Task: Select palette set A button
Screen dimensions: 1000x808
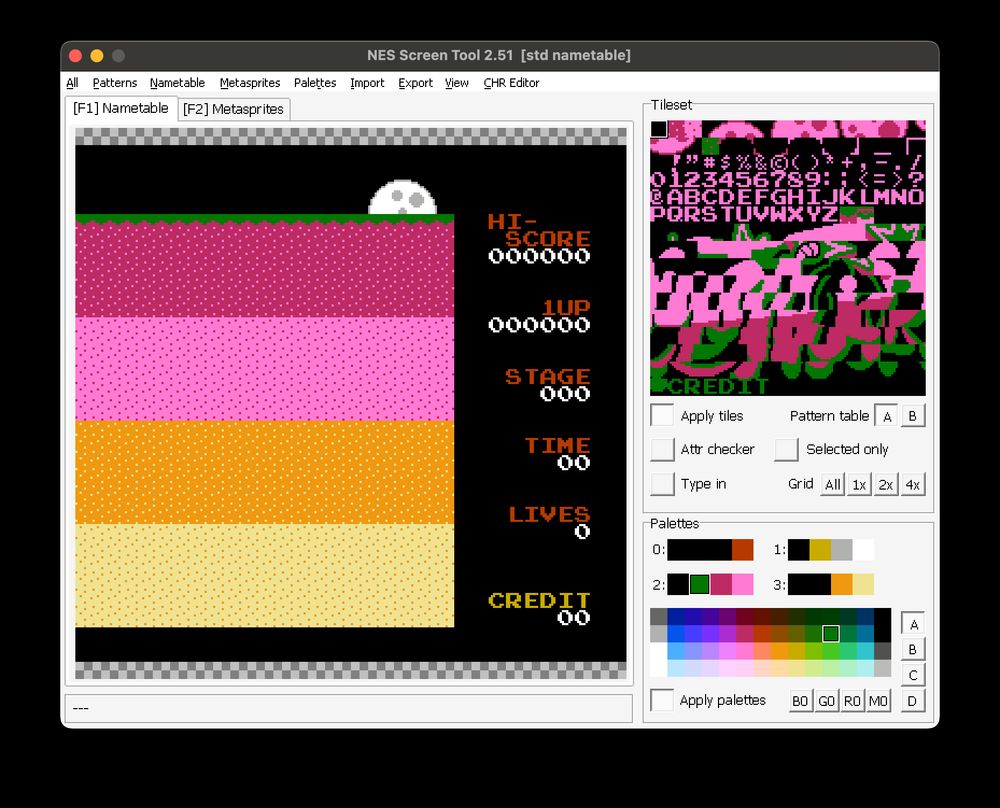Action: 913,624
